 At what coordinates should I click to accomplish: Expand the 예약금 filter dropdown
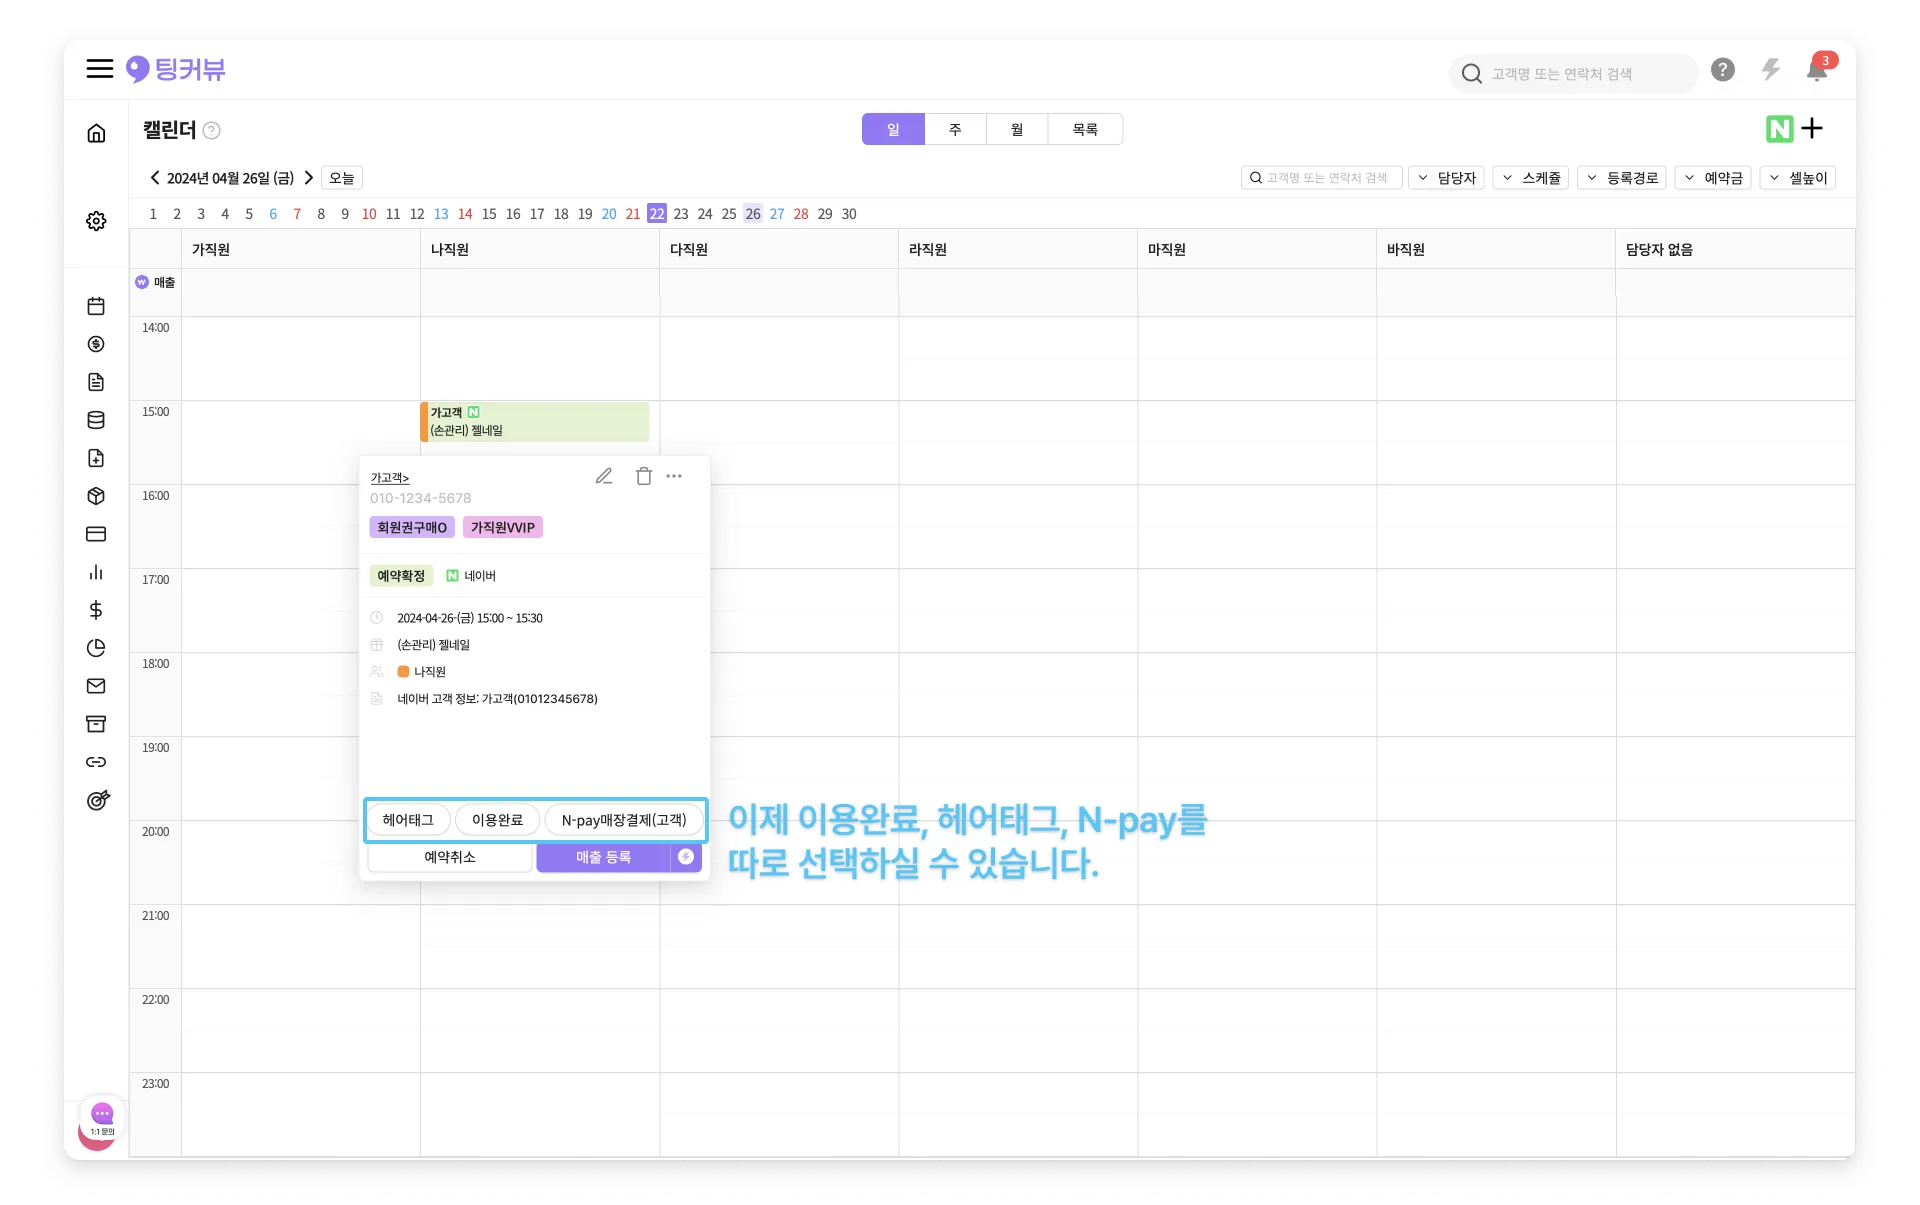coord(1713,178)
